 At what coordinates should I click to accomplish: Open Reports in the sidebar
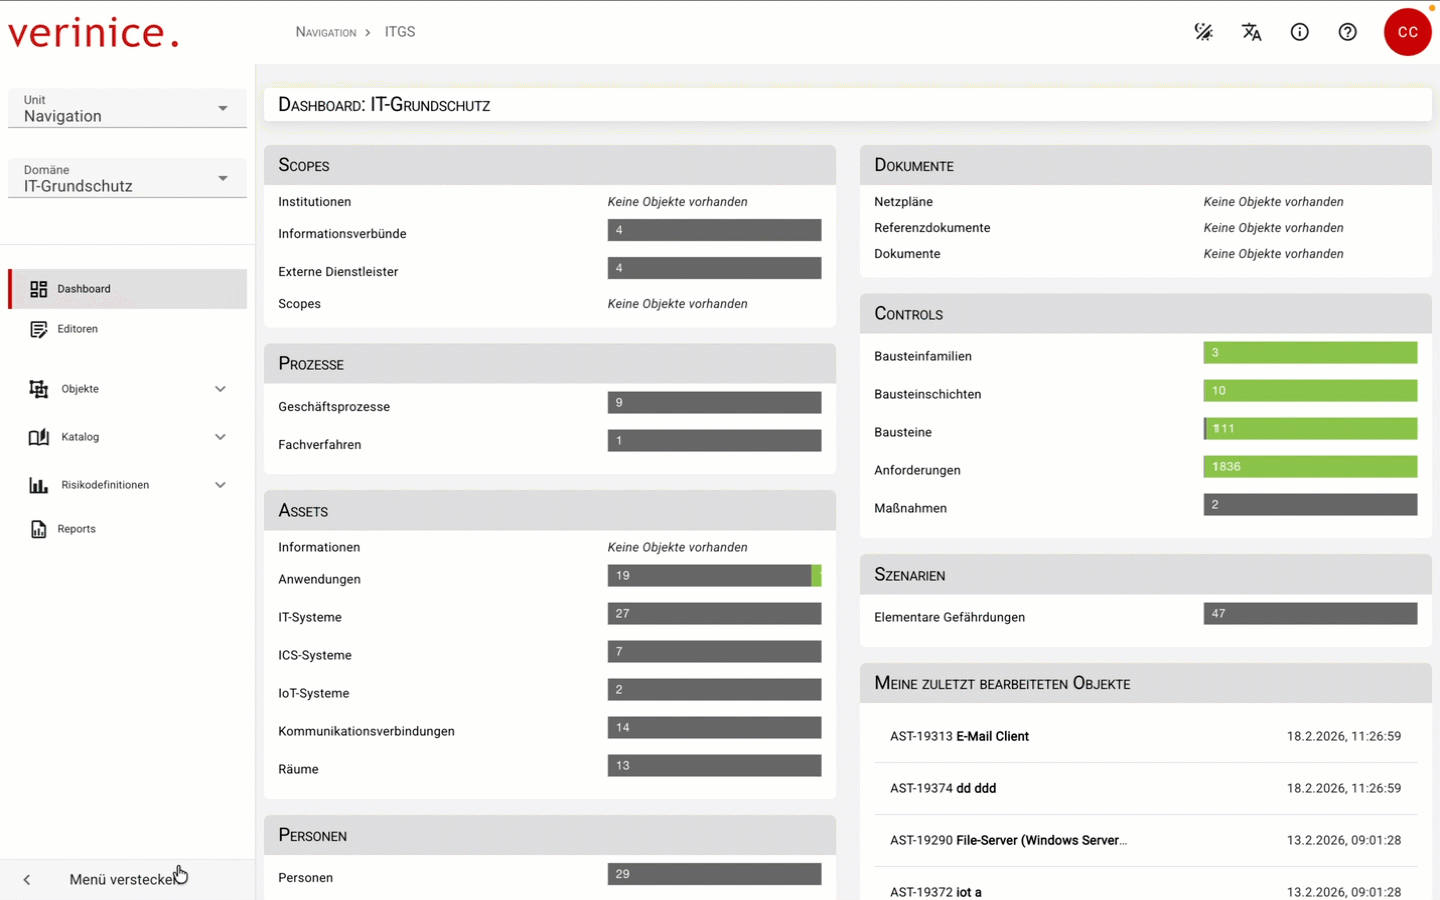point(128,529)
